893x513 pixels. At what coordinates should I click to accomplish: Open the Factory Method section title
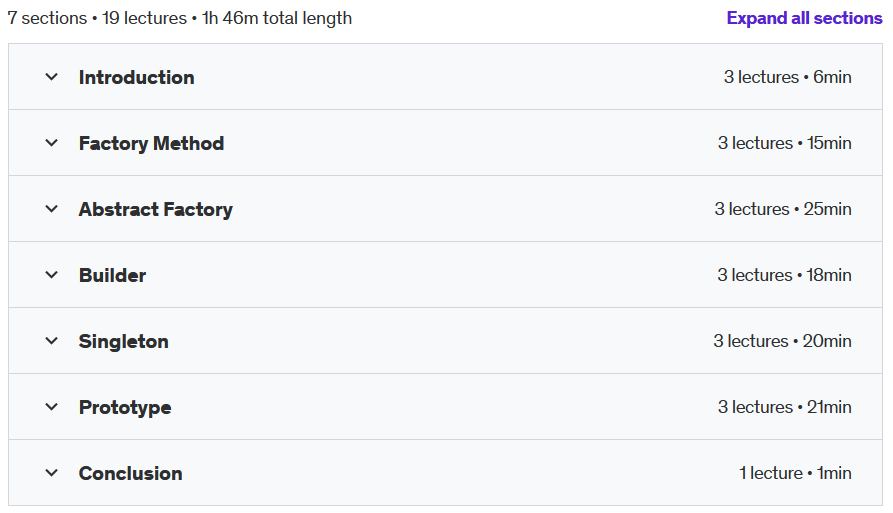pyautogui.click(x=151, y=143)
